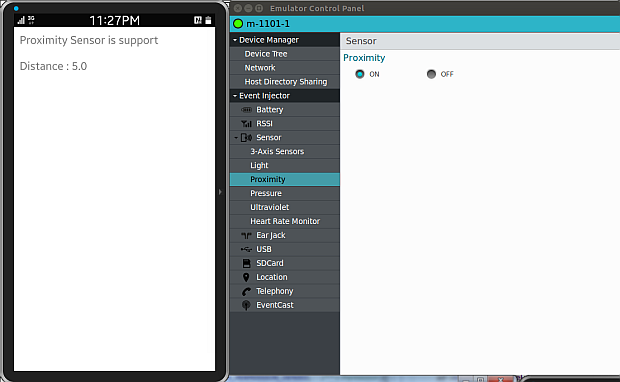Click the emulator signal strength icon

coord(21,20)
